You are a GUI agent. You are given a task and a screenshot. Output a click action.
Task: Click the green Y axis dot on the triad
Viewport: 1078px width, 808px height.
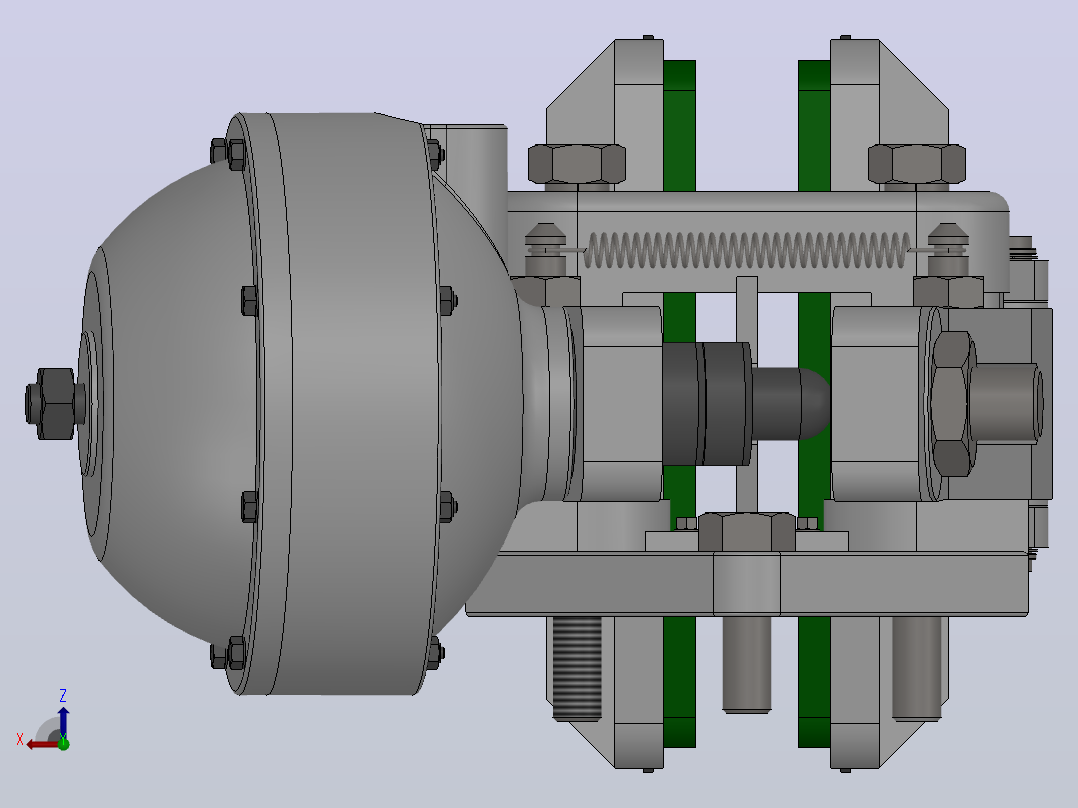tap(63, 743)
